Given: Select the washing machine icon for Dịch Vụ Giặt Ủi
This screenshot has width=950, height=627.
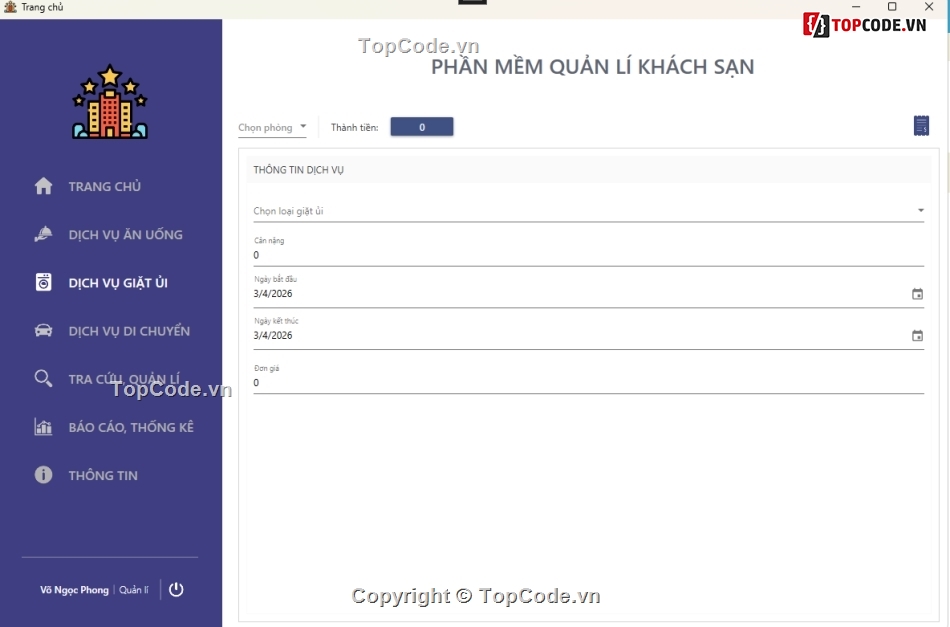Looking at the screenshot, I should (x=42, y=282).
